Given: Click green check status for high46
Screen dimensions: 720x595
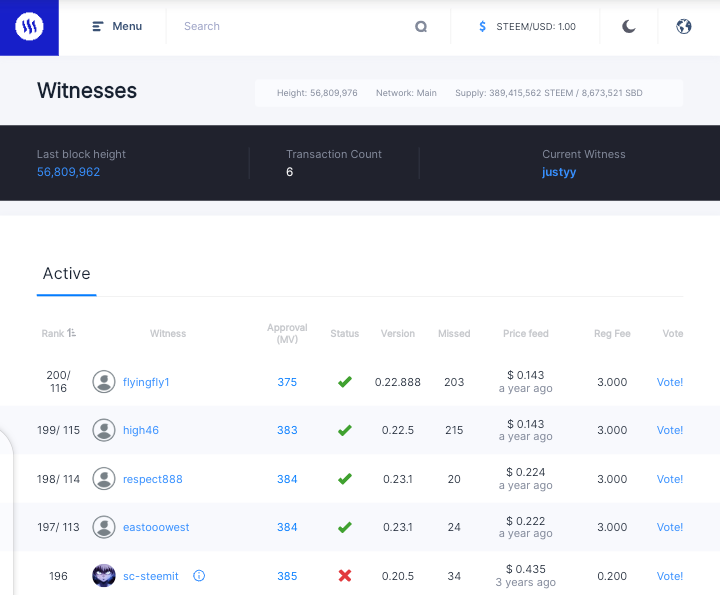Looking at the screenshot, I should (x=345, y=430).
